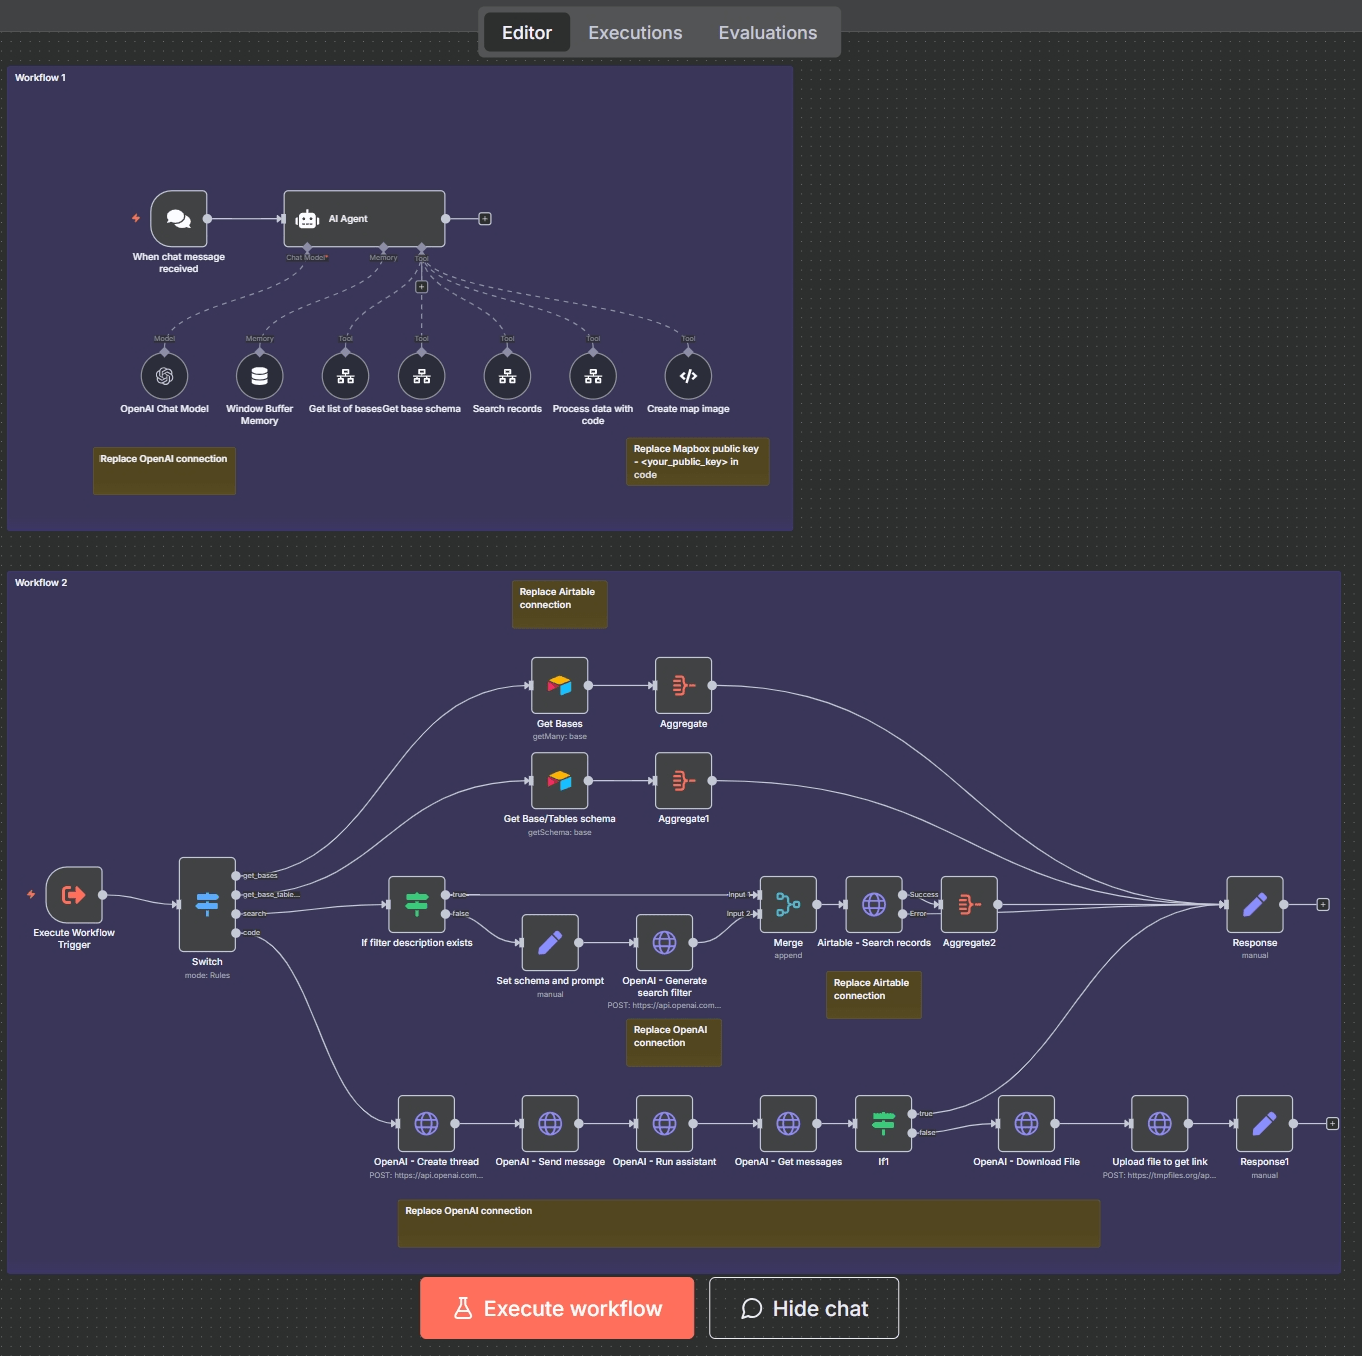Add node after Response node output
Screen dimensions: 1362x1356
click(1323, 905)
